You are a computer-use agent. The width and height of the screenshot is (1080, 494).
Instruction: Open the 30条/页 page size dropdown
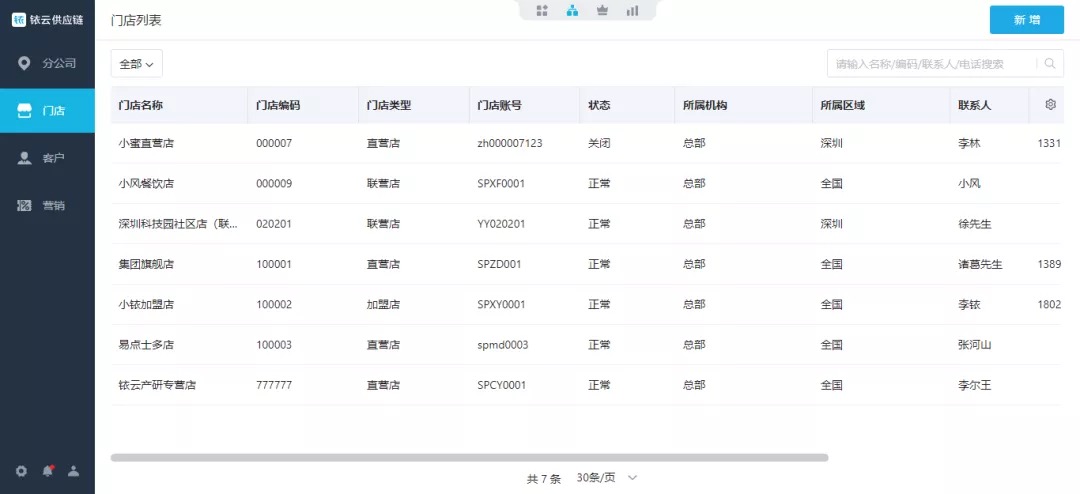pos(606,479)
